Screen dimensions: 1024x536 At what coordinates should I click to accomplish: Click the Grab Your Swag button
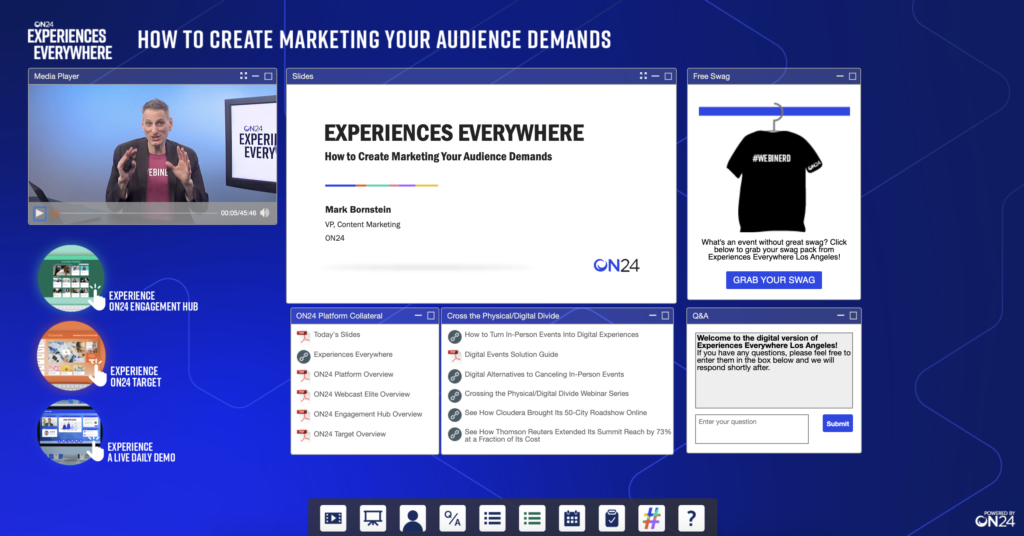pos(774,280)
